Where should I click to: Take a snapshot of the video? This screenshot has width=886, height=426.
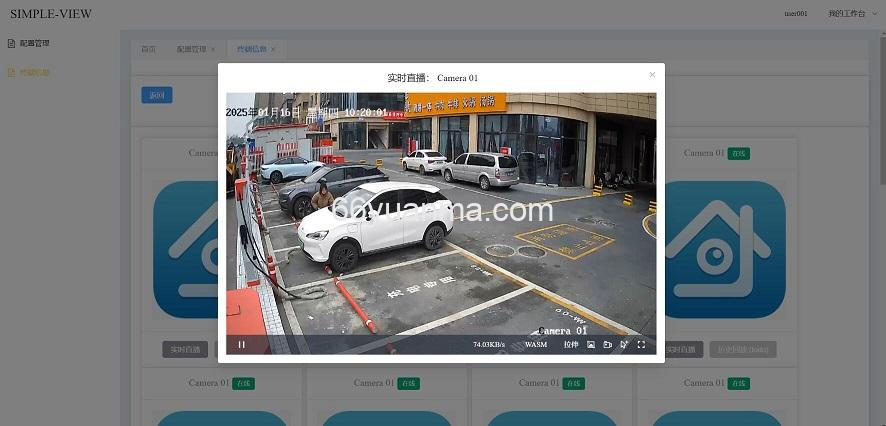[591, 345]
